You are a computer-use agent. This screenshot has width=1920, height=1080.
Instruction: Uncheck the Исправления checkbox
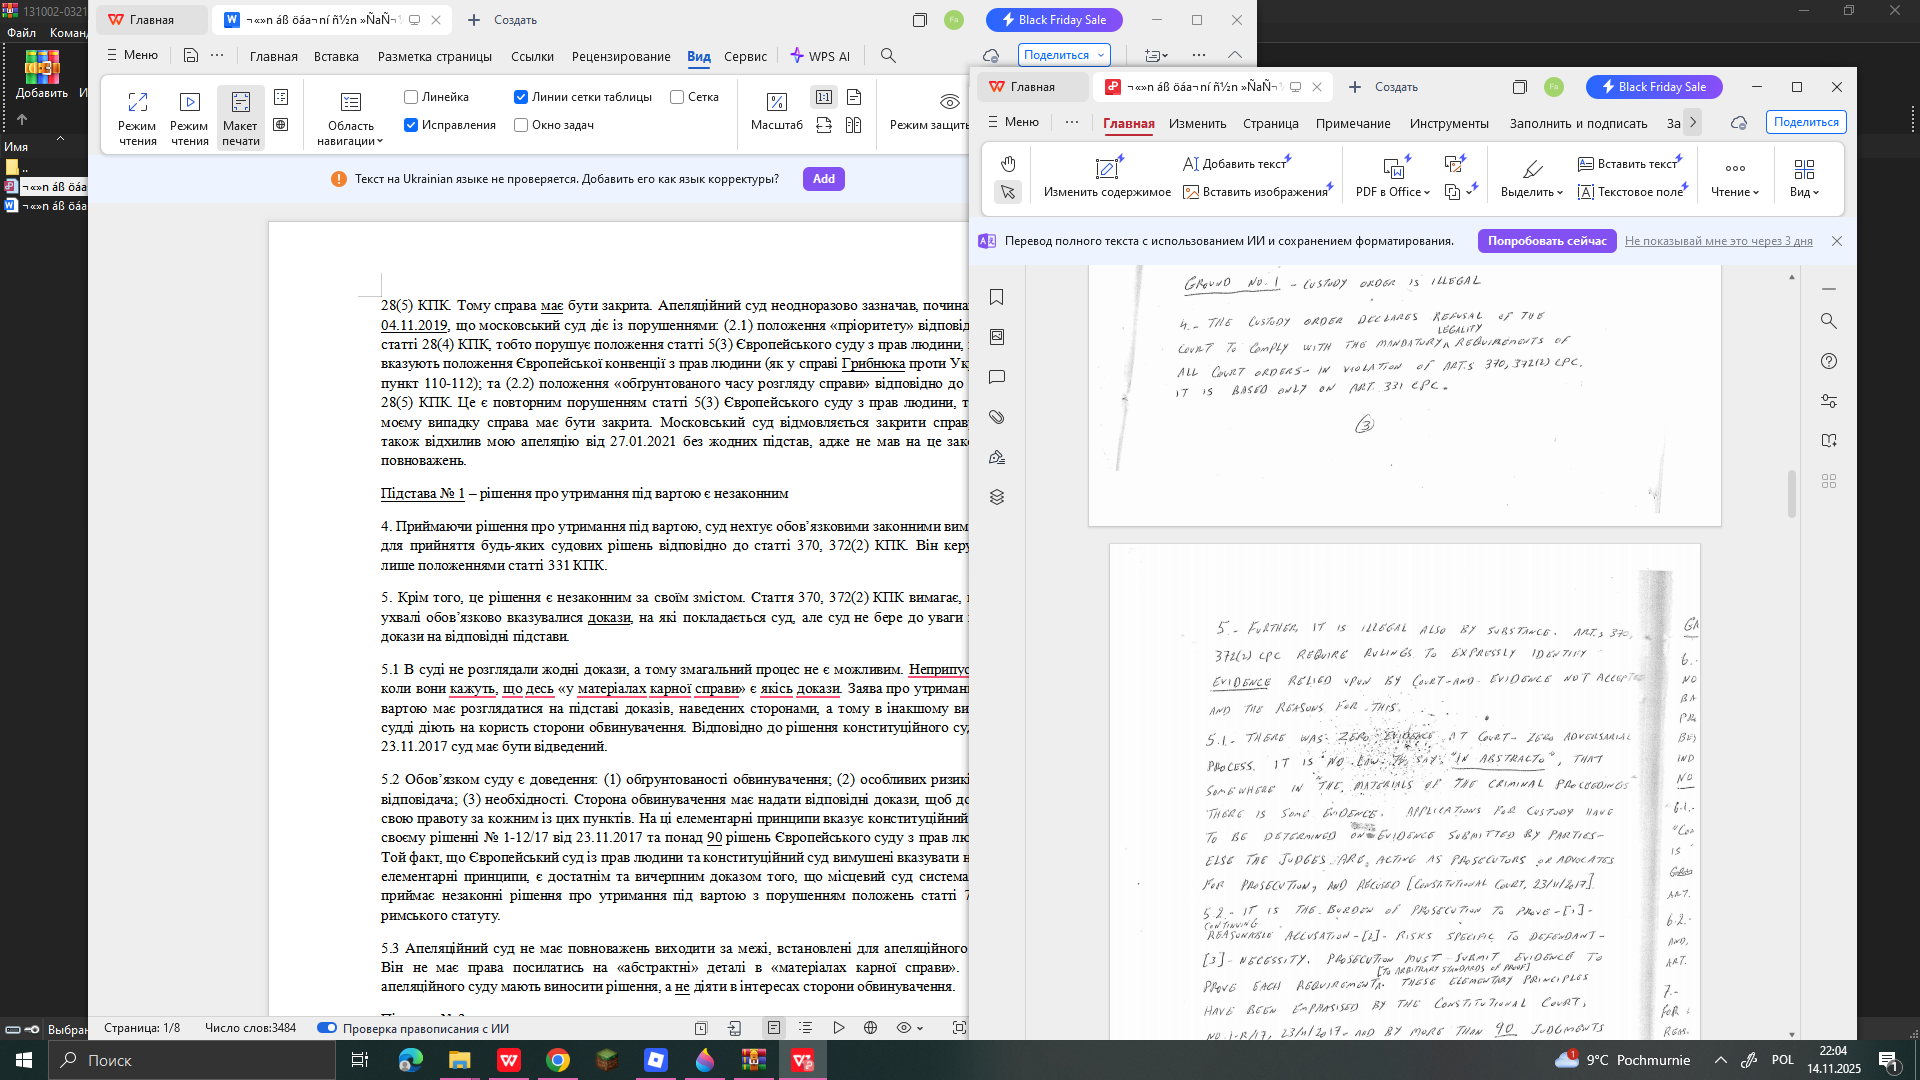point(411,125)
